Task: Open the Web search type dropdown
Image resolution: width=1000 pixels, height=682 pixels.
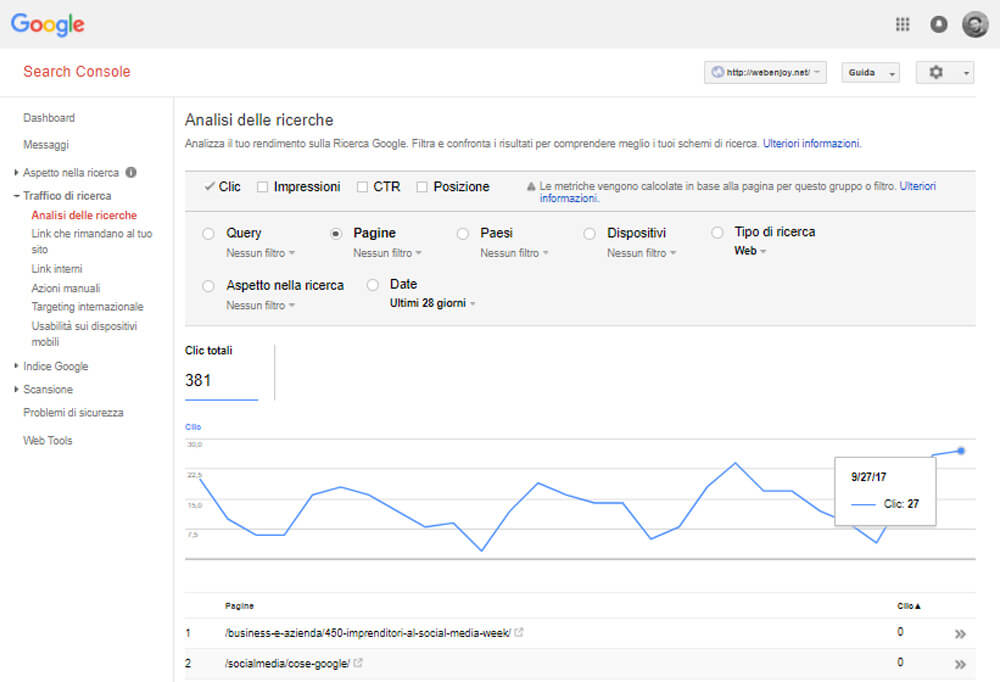Action: 750,251
